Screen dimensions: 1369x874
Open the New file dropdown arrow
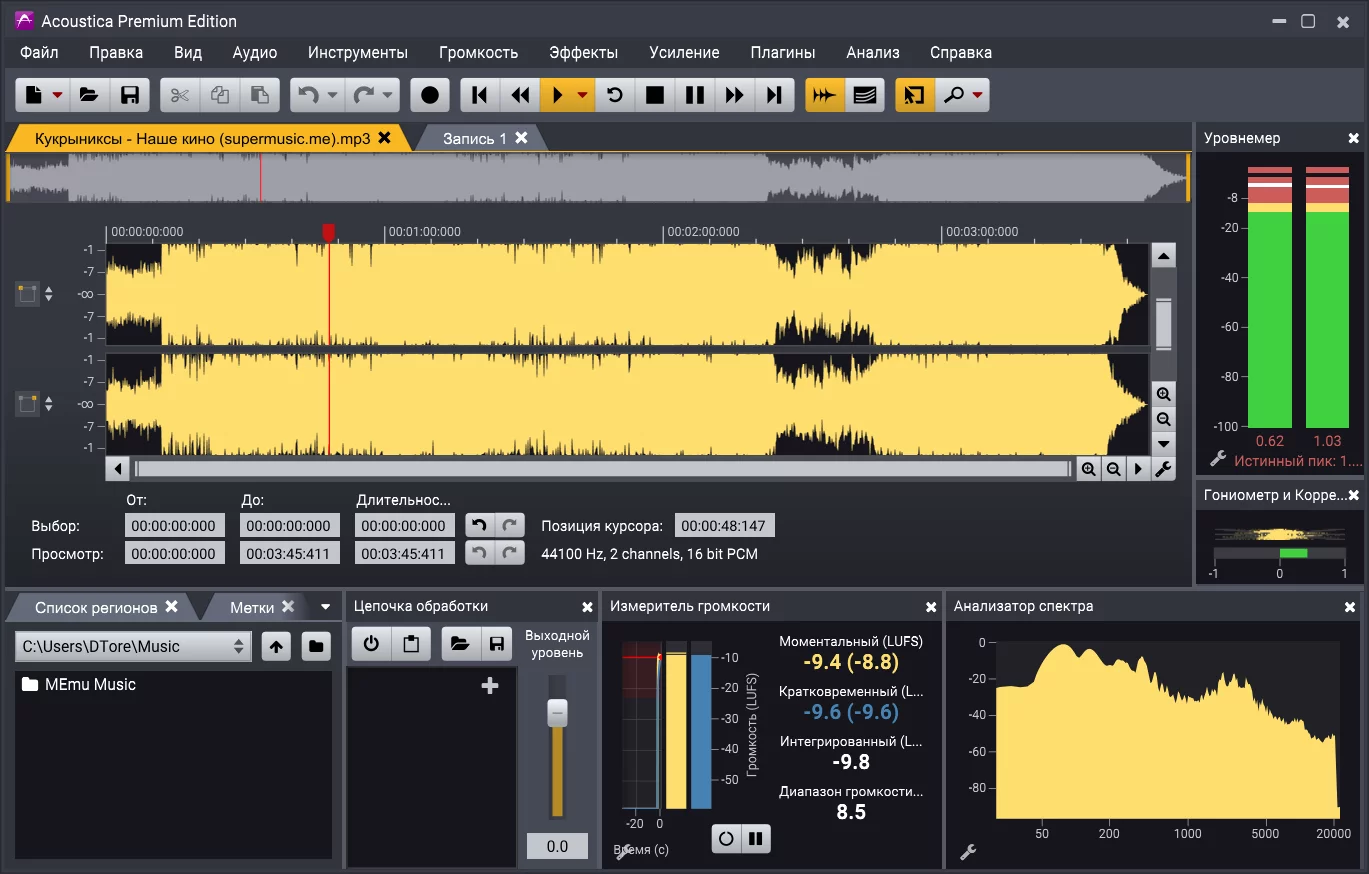tap(58, 95)
